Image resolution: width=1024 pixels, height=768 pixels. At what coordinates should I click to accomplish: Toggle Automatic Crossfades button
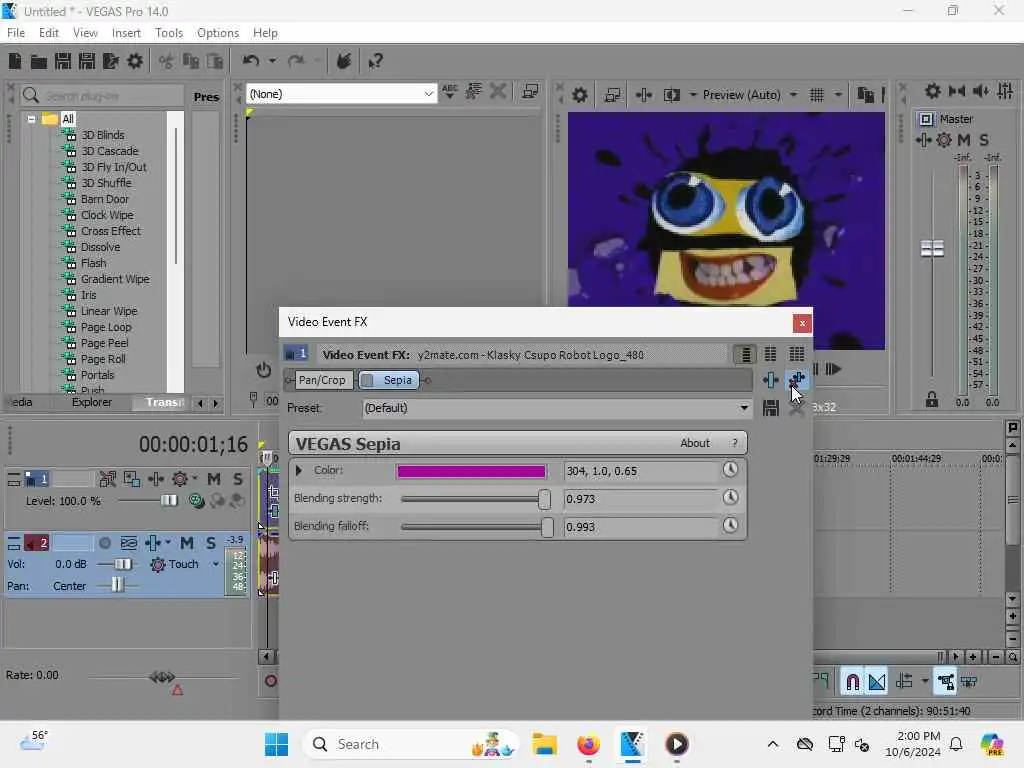pos(877,682)
